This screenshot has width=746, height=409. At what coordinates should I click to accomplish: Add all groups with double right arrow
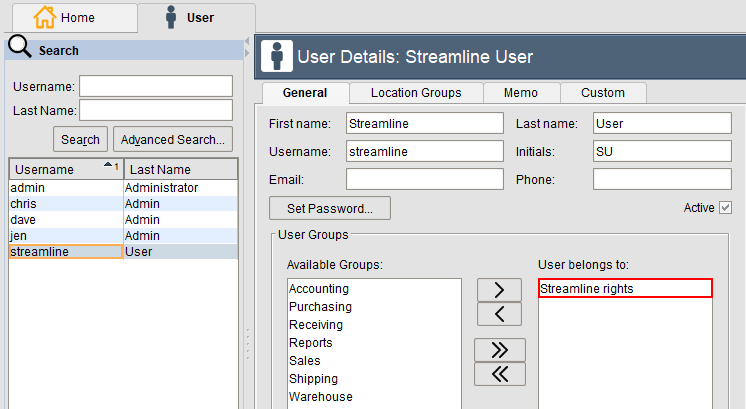[499, 349]
